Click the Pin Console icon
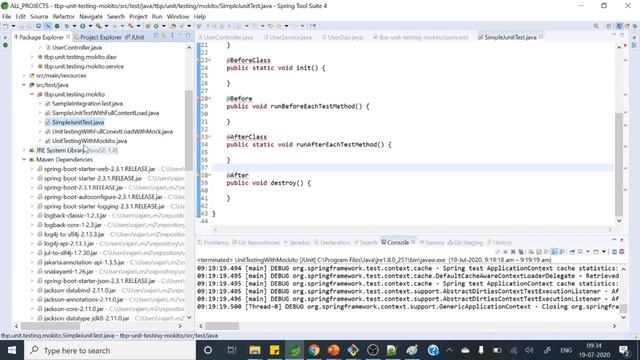The width and height of the screenshot is (640, 360). pyautogui.click(x=572, y=252)
